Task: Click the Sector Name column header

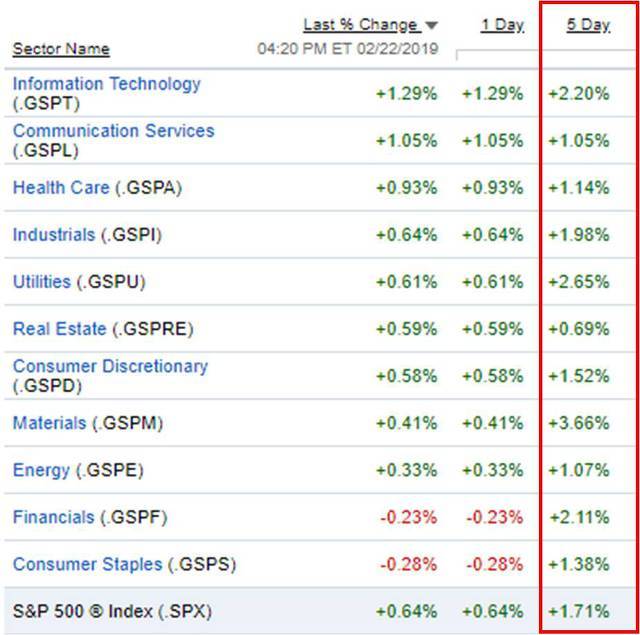Action: pos(61,49)
